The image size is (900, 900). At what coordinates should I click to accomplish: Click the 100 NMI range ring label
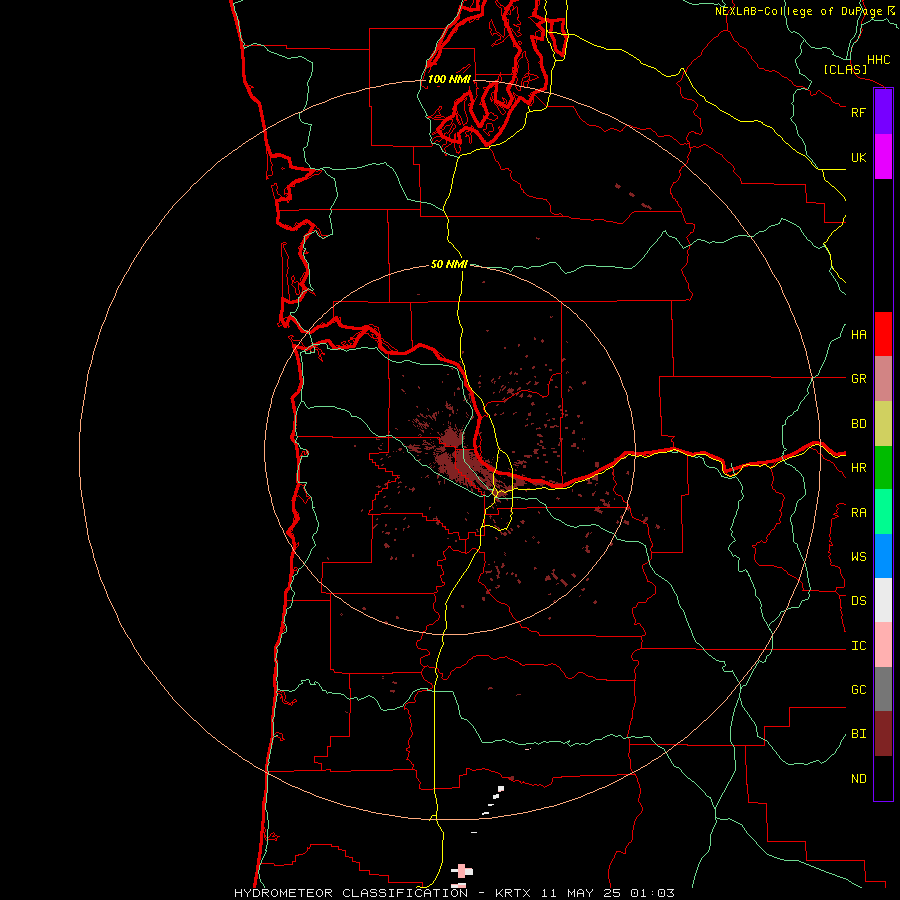coord(449,79)
